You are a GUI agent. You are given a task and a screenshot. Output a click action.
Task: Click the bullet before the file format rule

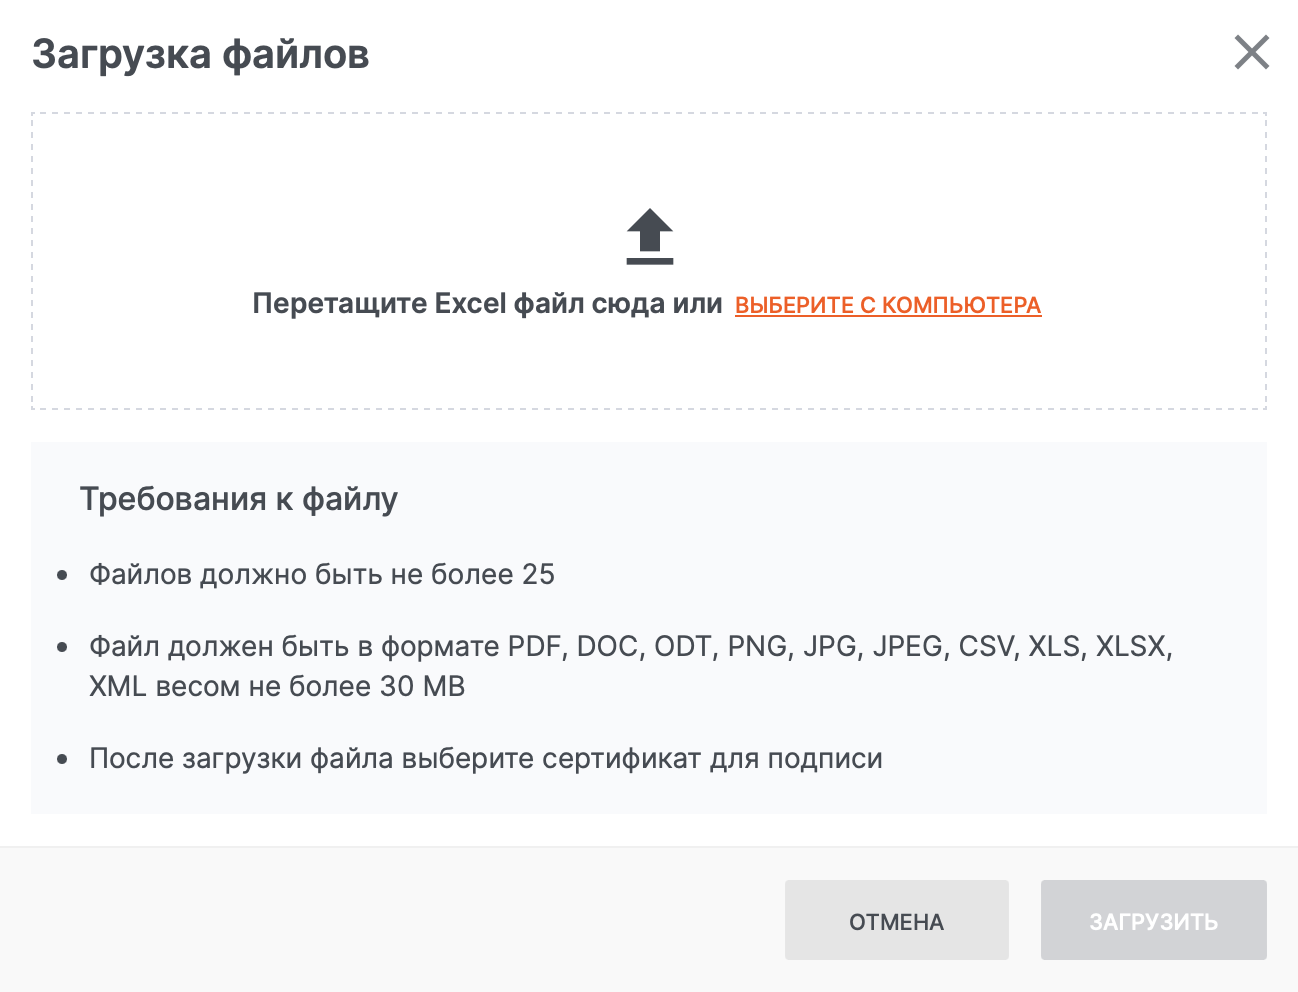[x=63, y=647]
